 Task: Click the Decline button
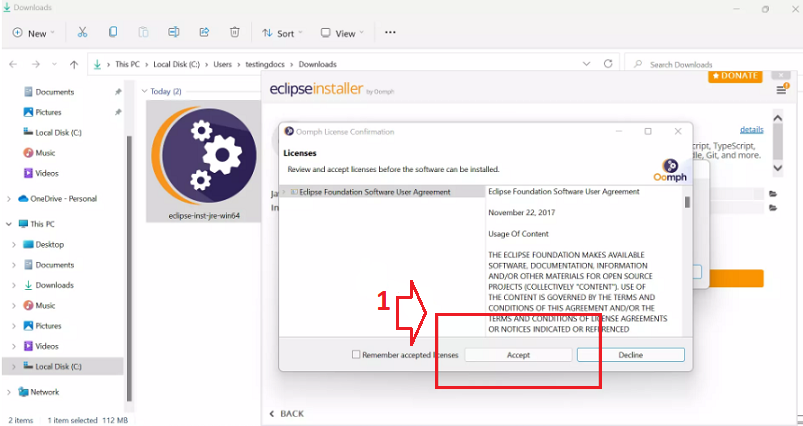(630, 355)
